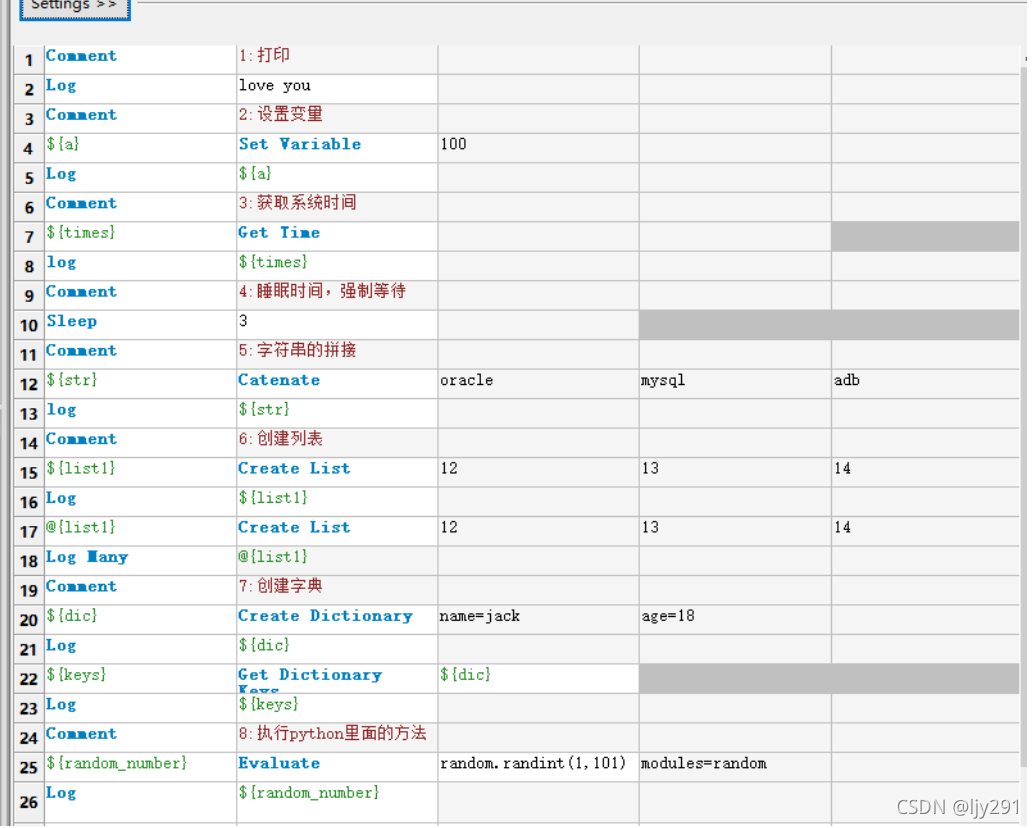Click the '7: 创建字典' comment cell

[x=337, y=590]
